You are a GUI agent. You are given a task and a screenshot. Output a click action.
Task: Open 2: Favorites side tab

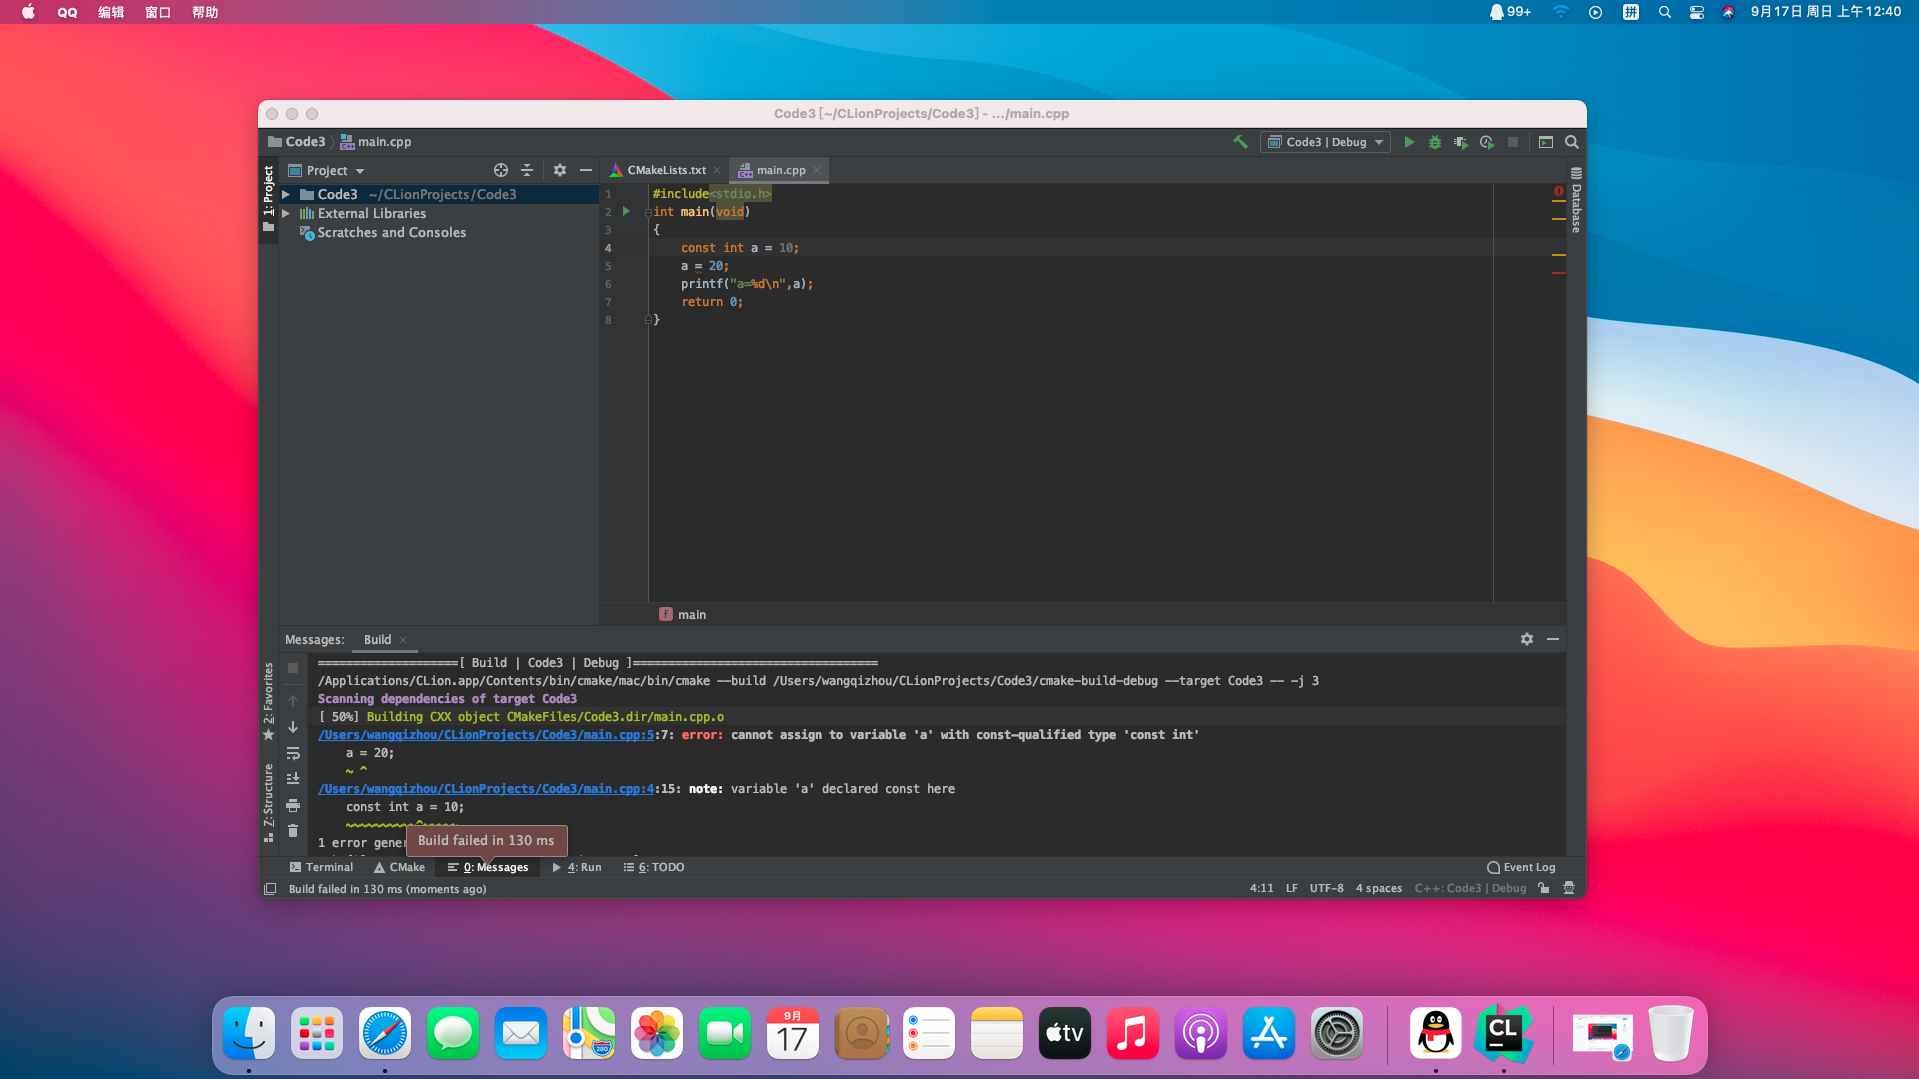pyautogui.click(x=268, y=700)
